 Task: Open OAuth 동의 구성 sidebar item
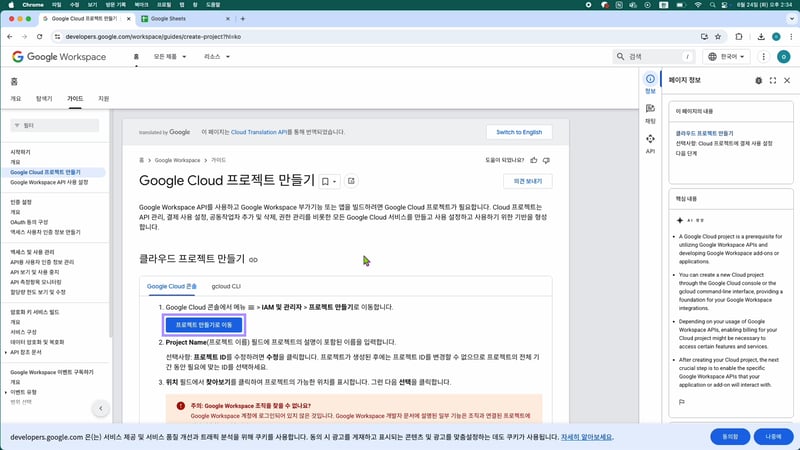(29, 222)
